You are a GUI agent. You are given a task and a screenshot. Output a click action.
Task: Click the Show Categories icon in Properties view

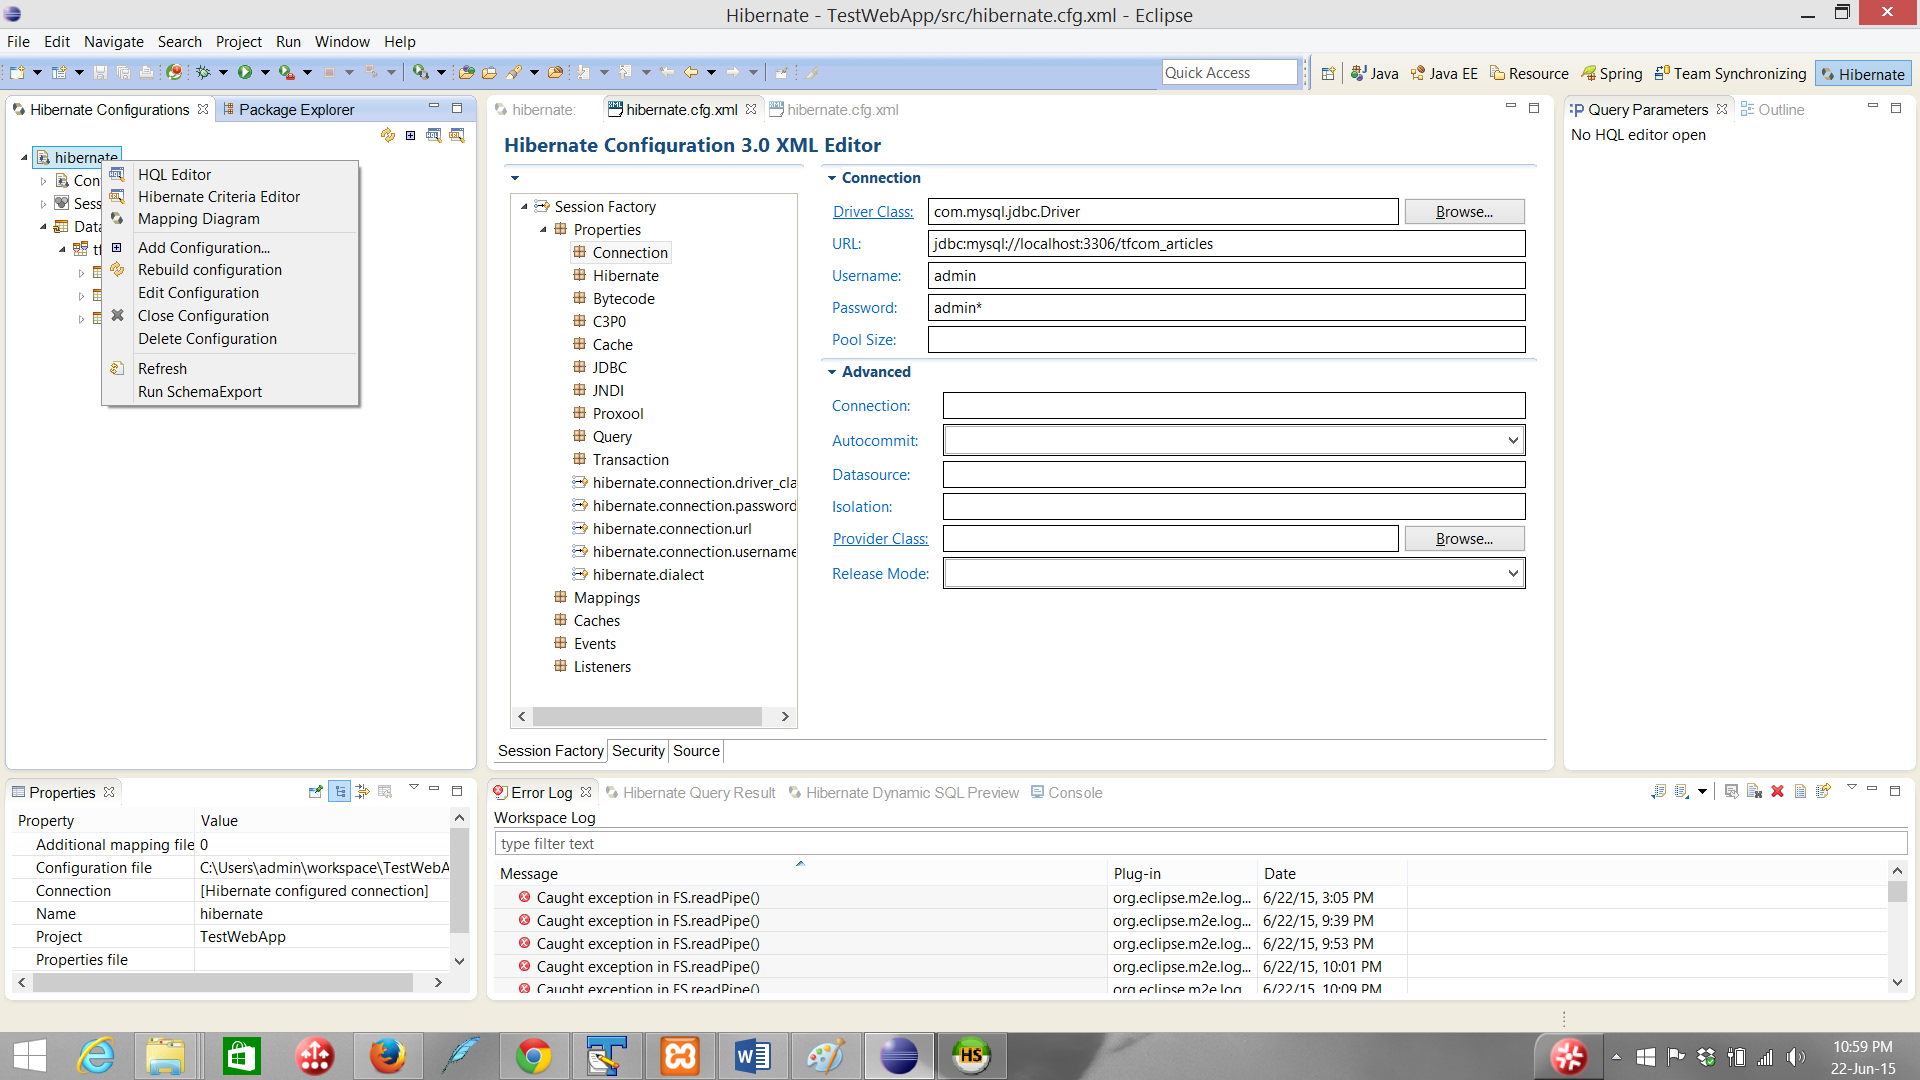pos(340,791)
